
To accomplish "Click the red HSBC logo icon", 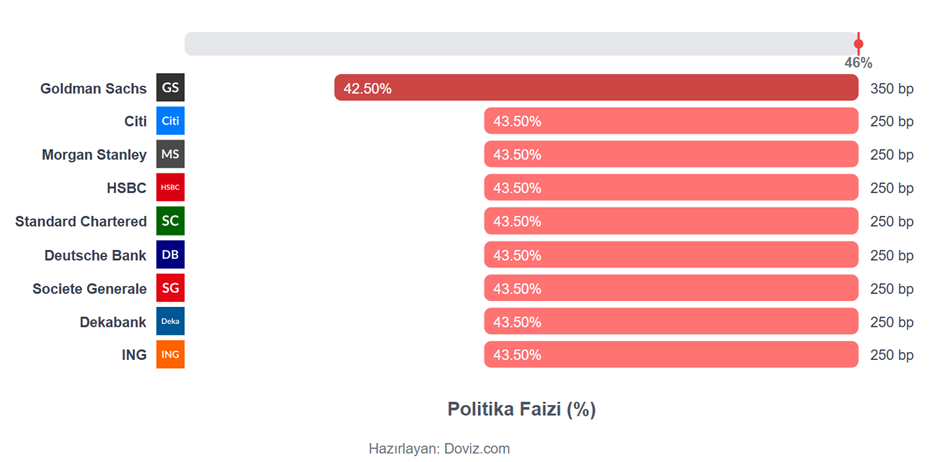I will pyautogui.click(x=170, y=187).
